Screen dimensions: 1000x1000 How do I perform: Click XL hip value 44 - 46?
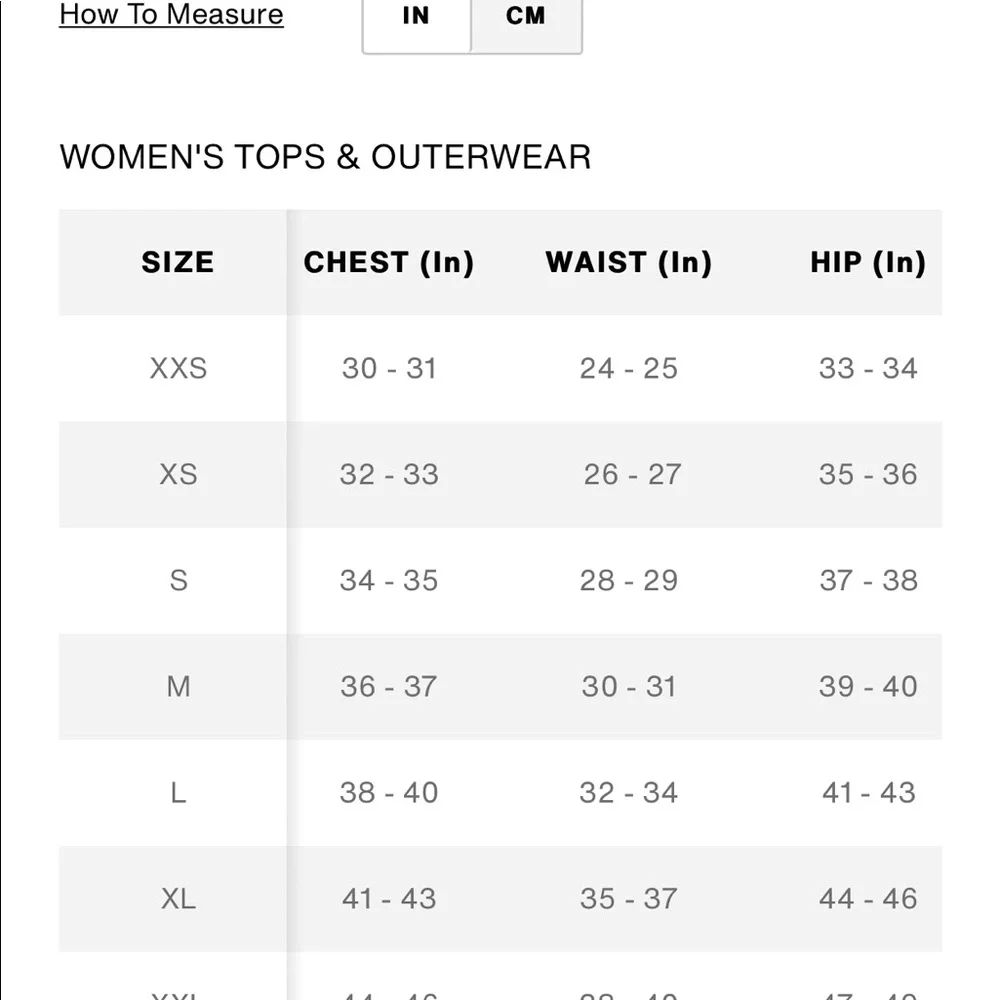pos(869,899)
